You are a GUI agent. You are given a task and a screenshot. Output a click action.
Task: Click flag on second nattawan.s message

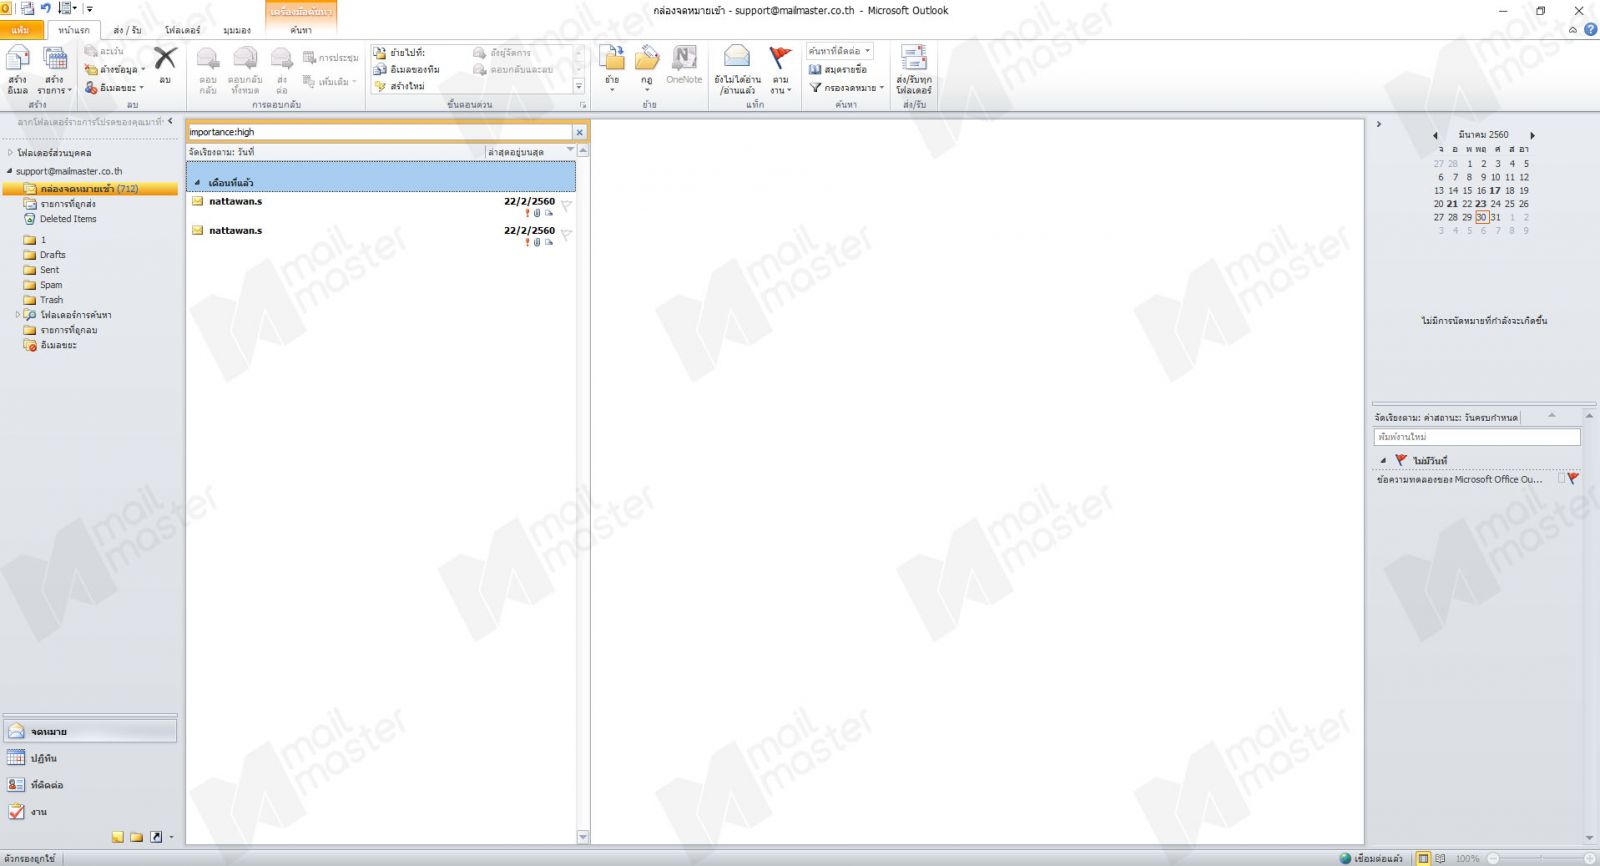[x=566, y=235]
